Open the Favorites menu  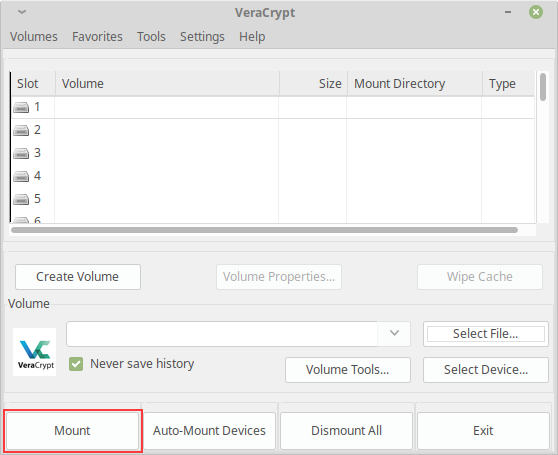tap(97, 37)
